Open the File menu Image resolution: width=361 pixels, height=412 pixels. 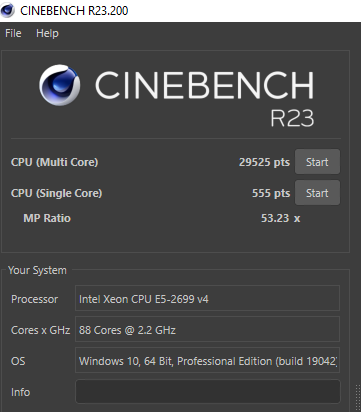[13, 33]
